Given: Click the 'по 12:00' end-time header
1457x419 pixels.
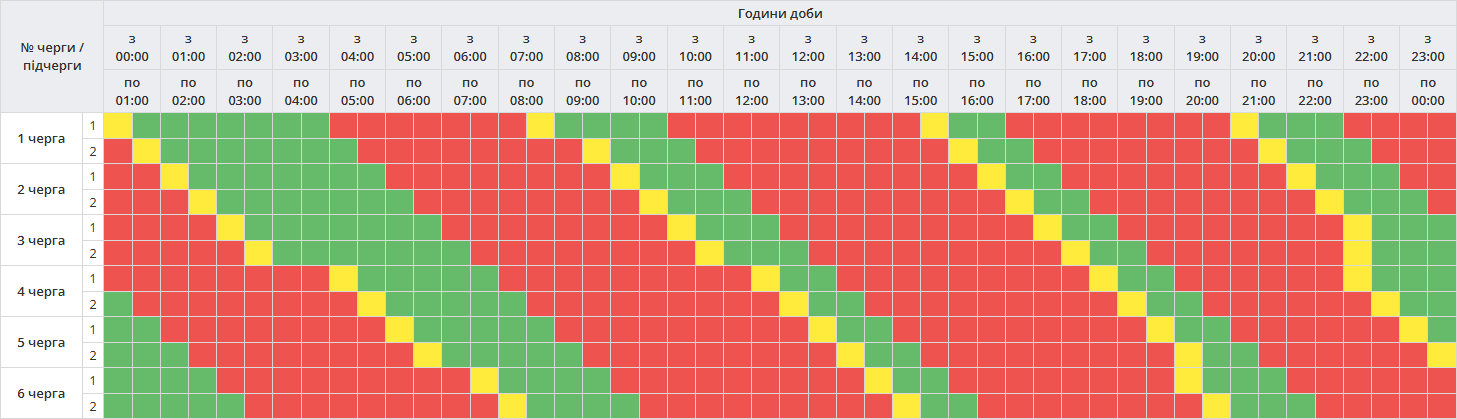Looking at the screenshot, I should 751,91.
